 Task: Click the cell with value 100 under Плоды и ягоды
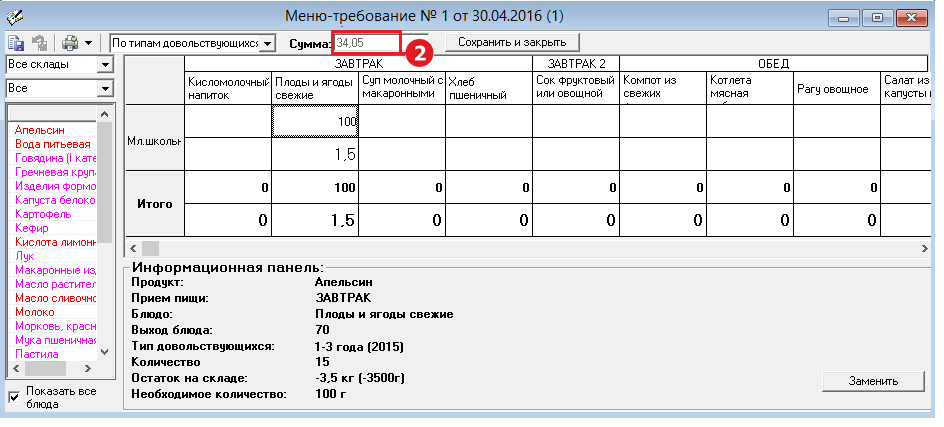(315, 121)
